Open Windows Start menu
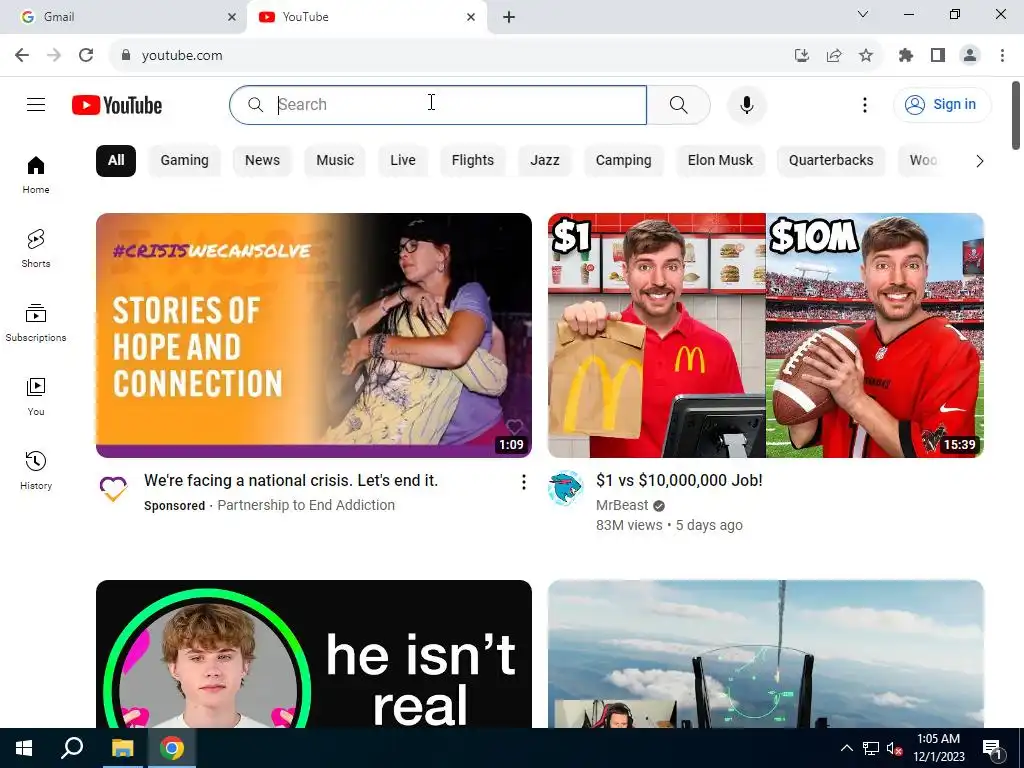 [24, 748]
